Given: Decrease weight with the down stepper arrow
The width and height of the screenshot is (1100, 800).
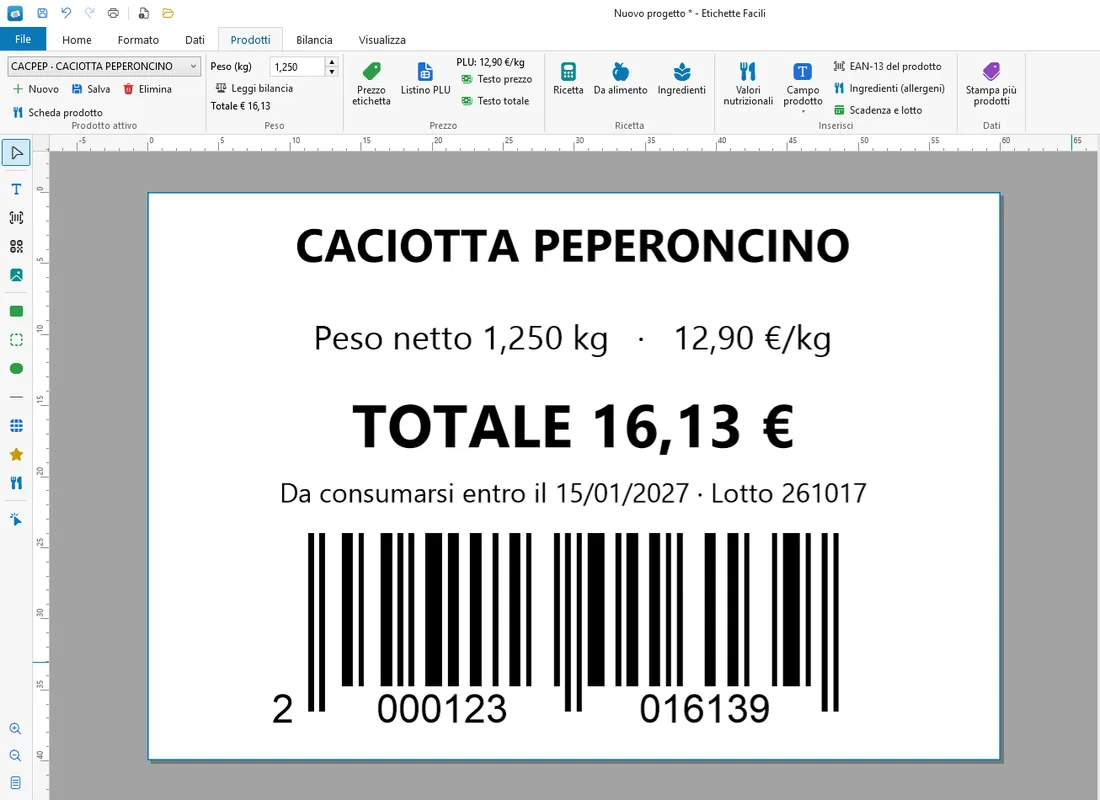Looking at the screenshot, I should 332,72.
